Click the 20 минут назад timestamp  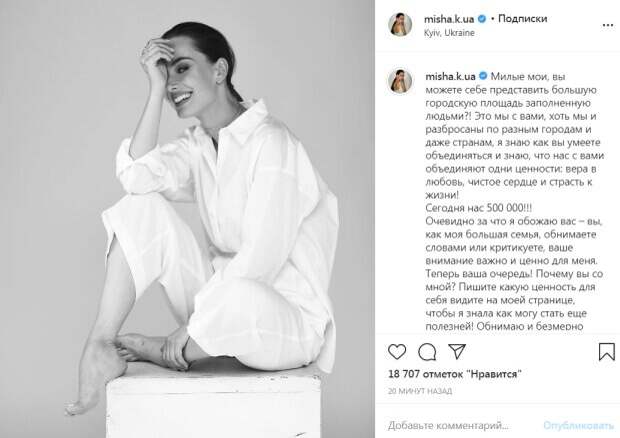[420, 391]
